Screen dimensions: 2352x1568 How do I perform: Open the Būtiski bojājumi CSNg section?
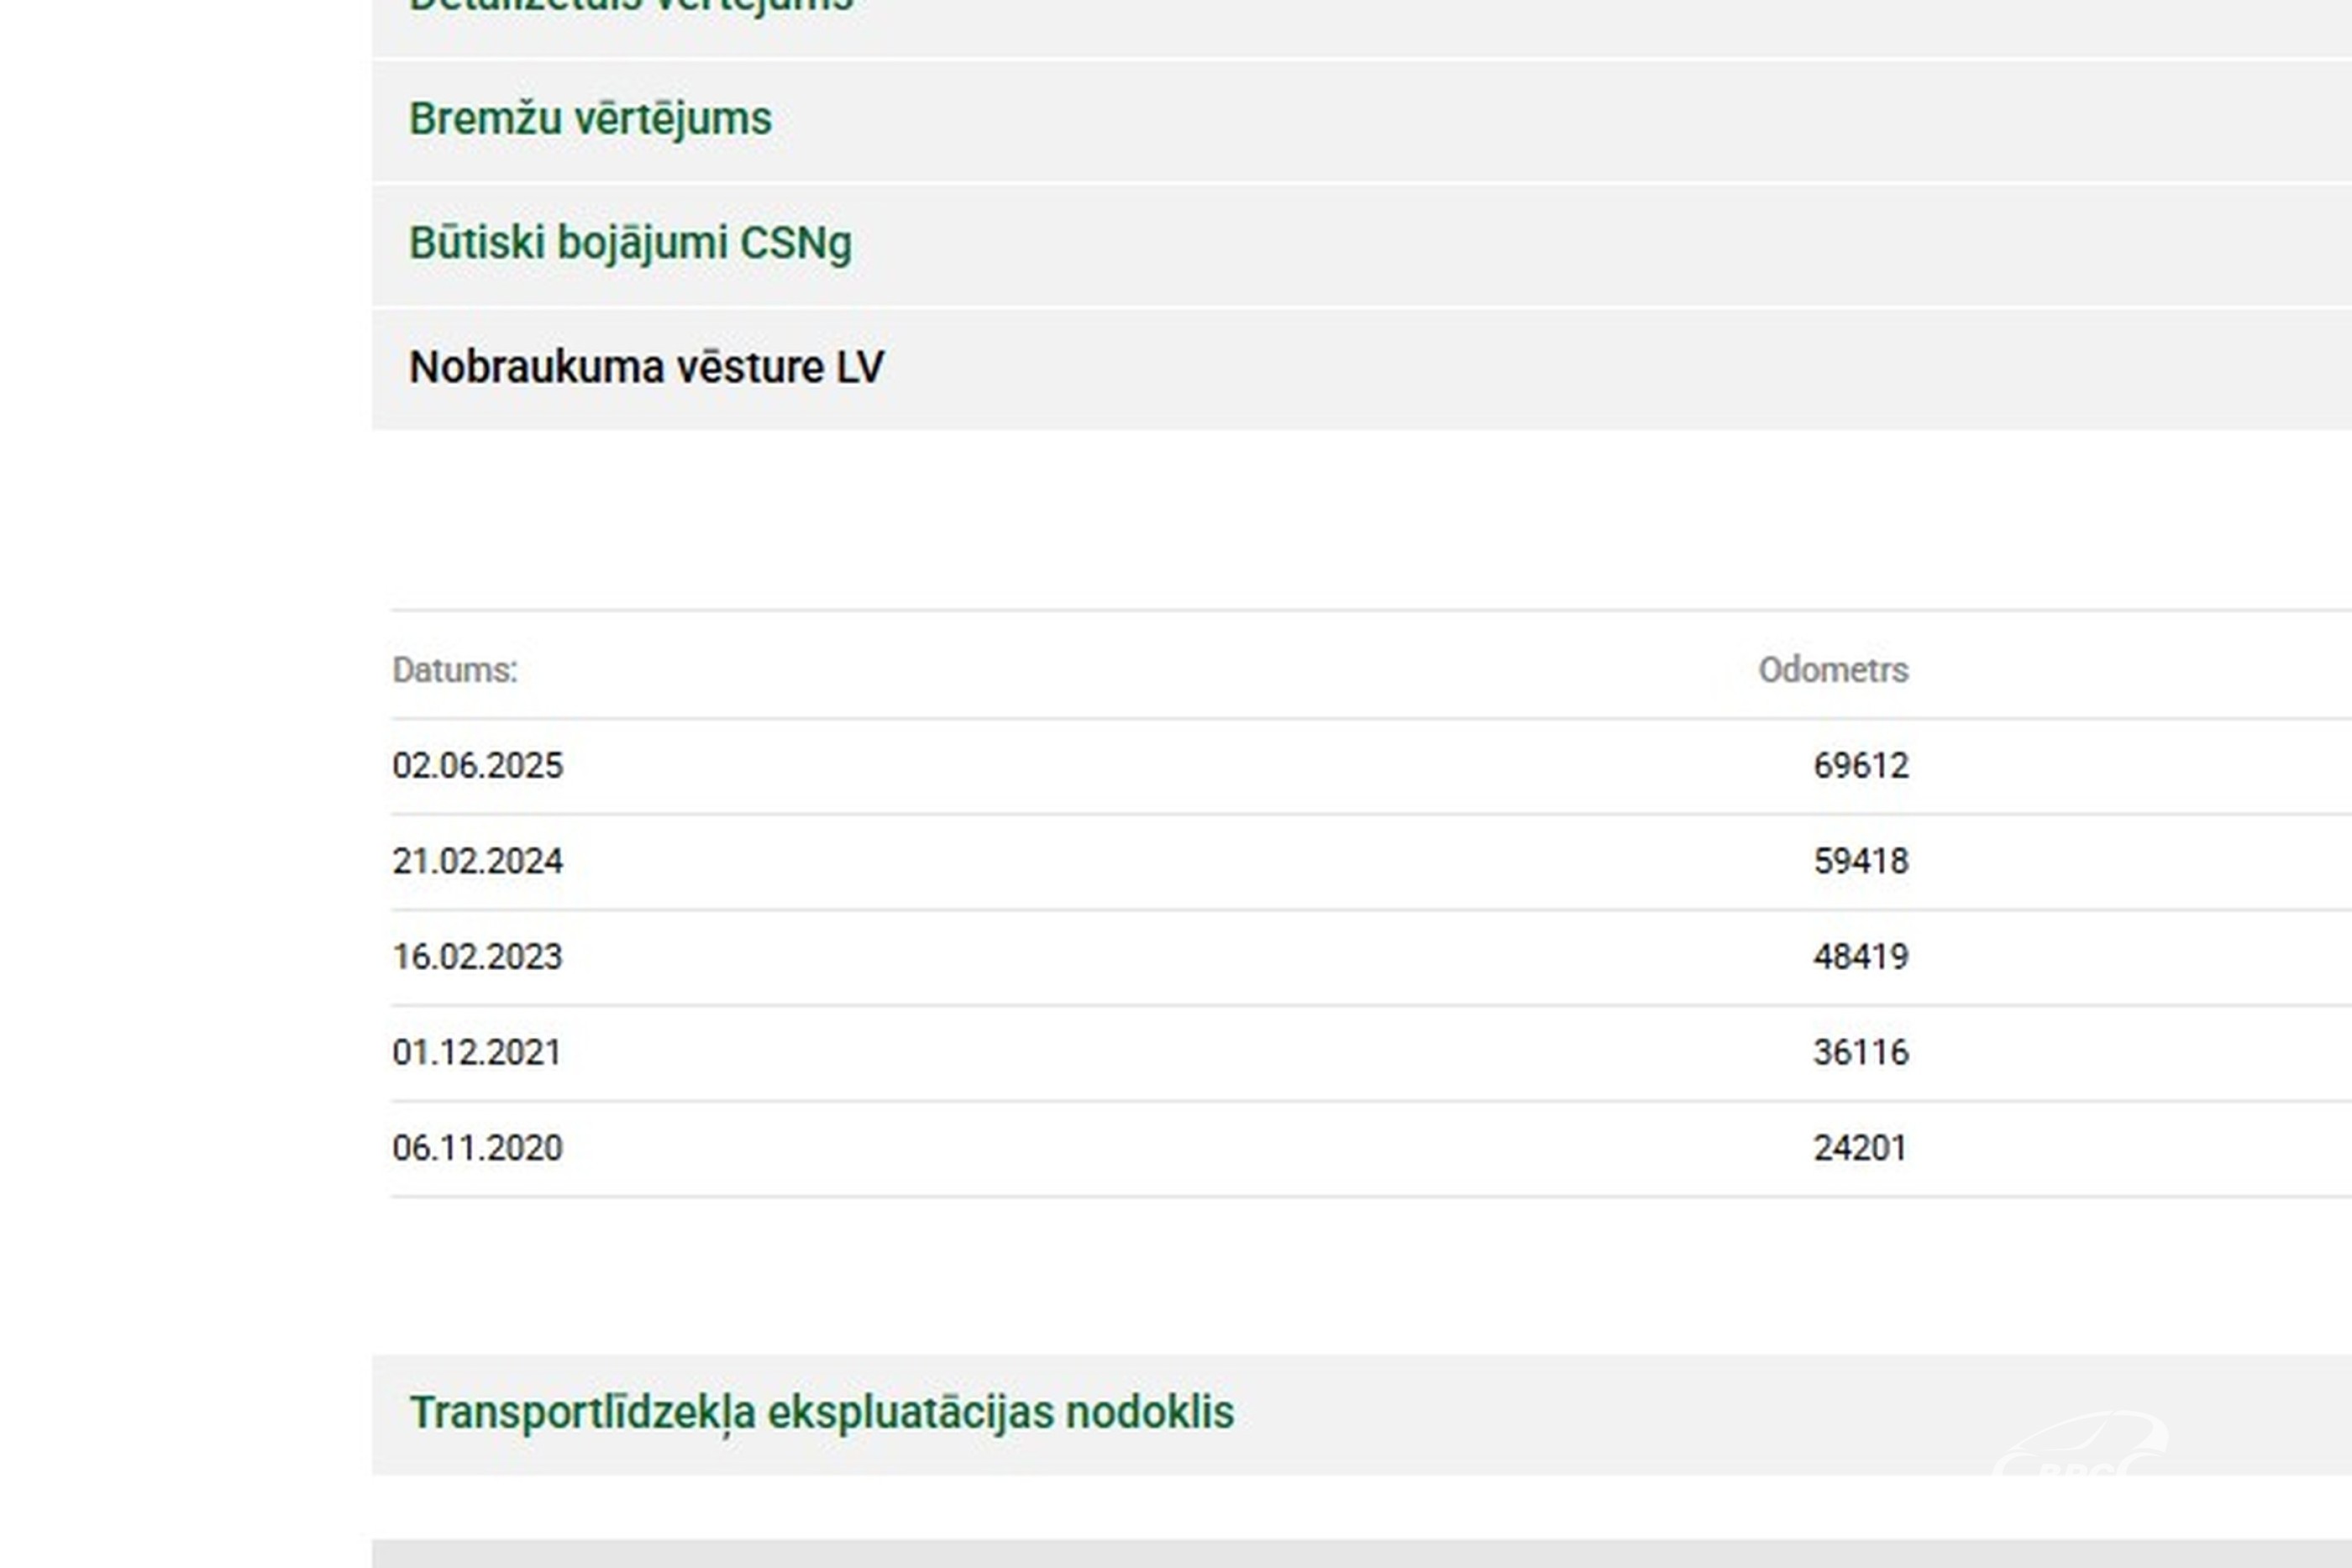tap(630, 243)
